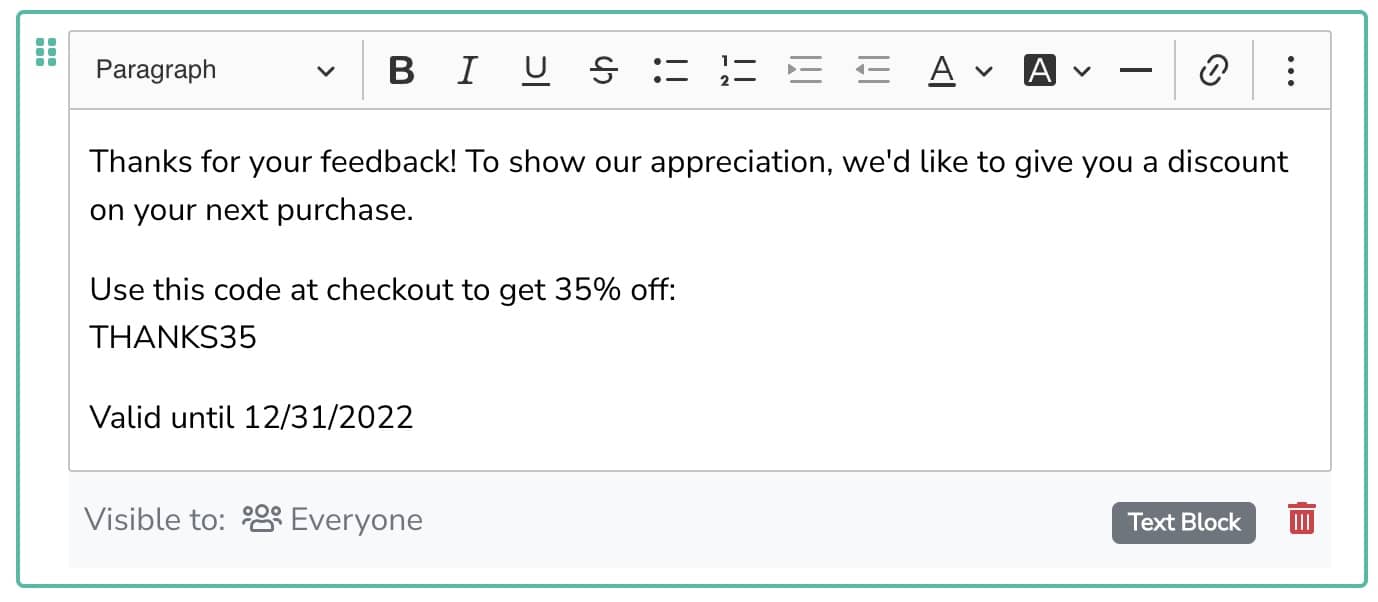This screenshot has height=602, width=1378.
Task: Open more toolbar options menu
Action: (x=1291, y=71)
